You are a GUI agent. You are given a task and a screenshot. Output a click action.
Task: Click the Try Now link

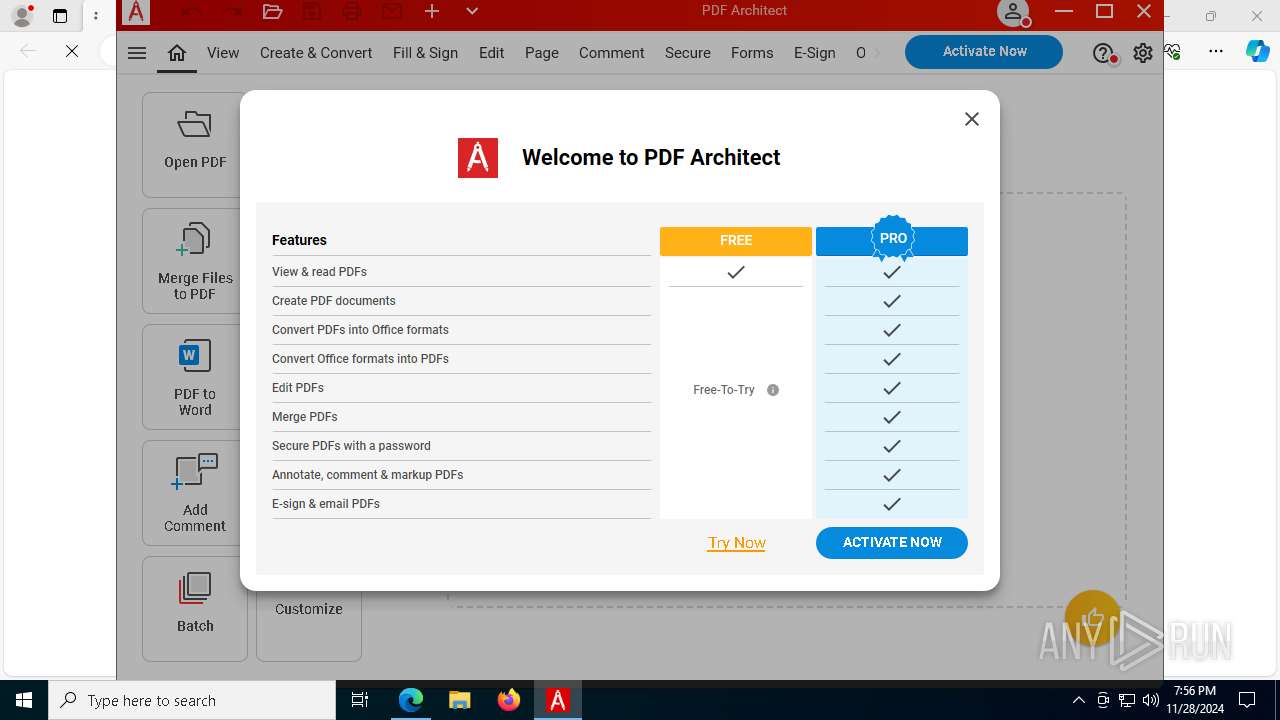(x=737, y=542)
